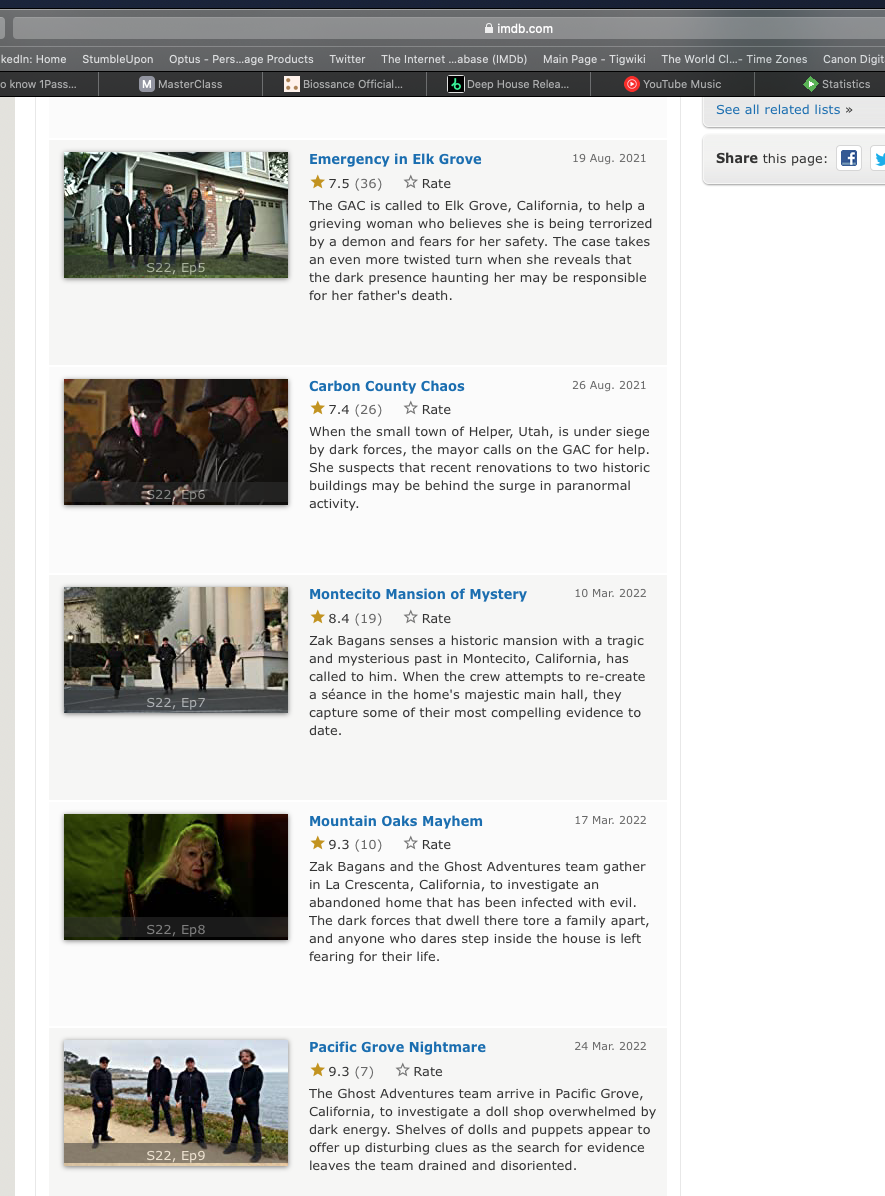Image resolution: width=885 pixels, height=1196 pixels.
Task: Open the S22 Ep6 episode thumbnail
Action: point(176,442)
